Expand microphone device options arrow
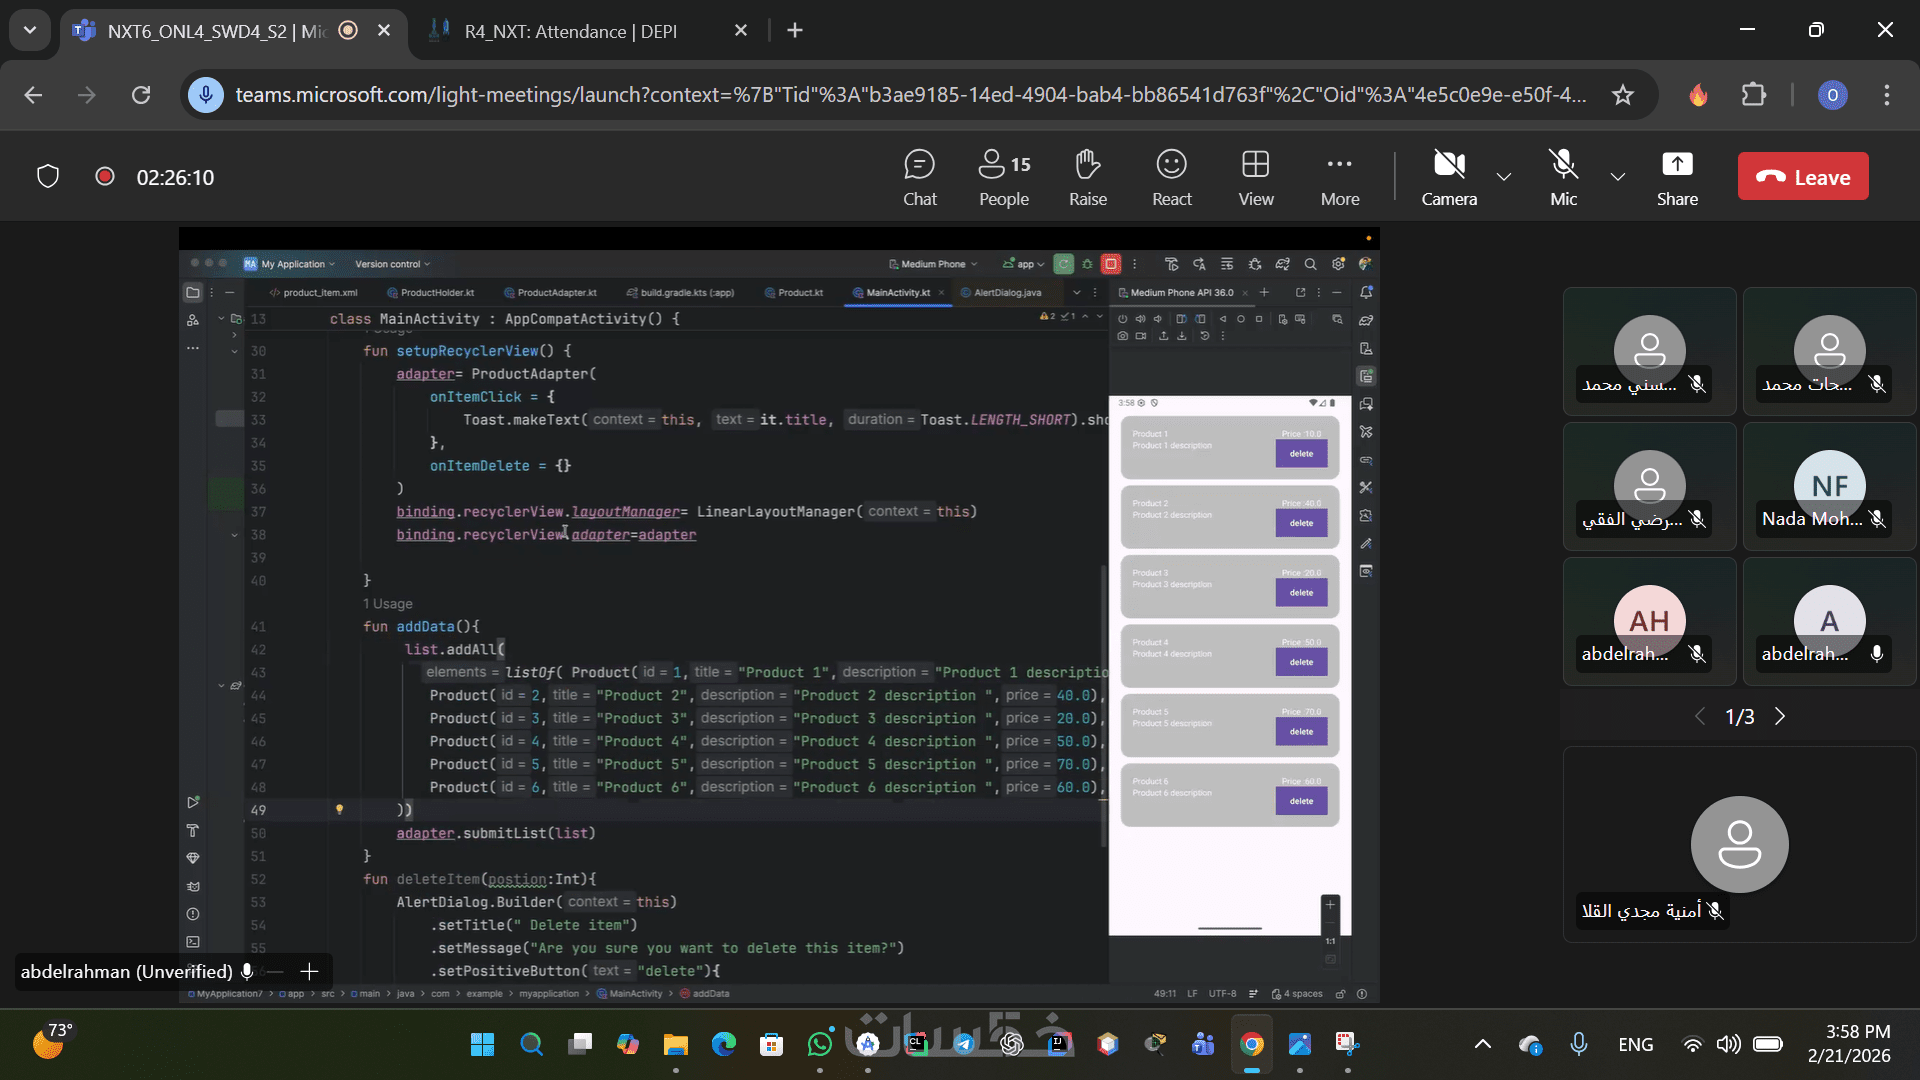 [x=1617, y=177]
